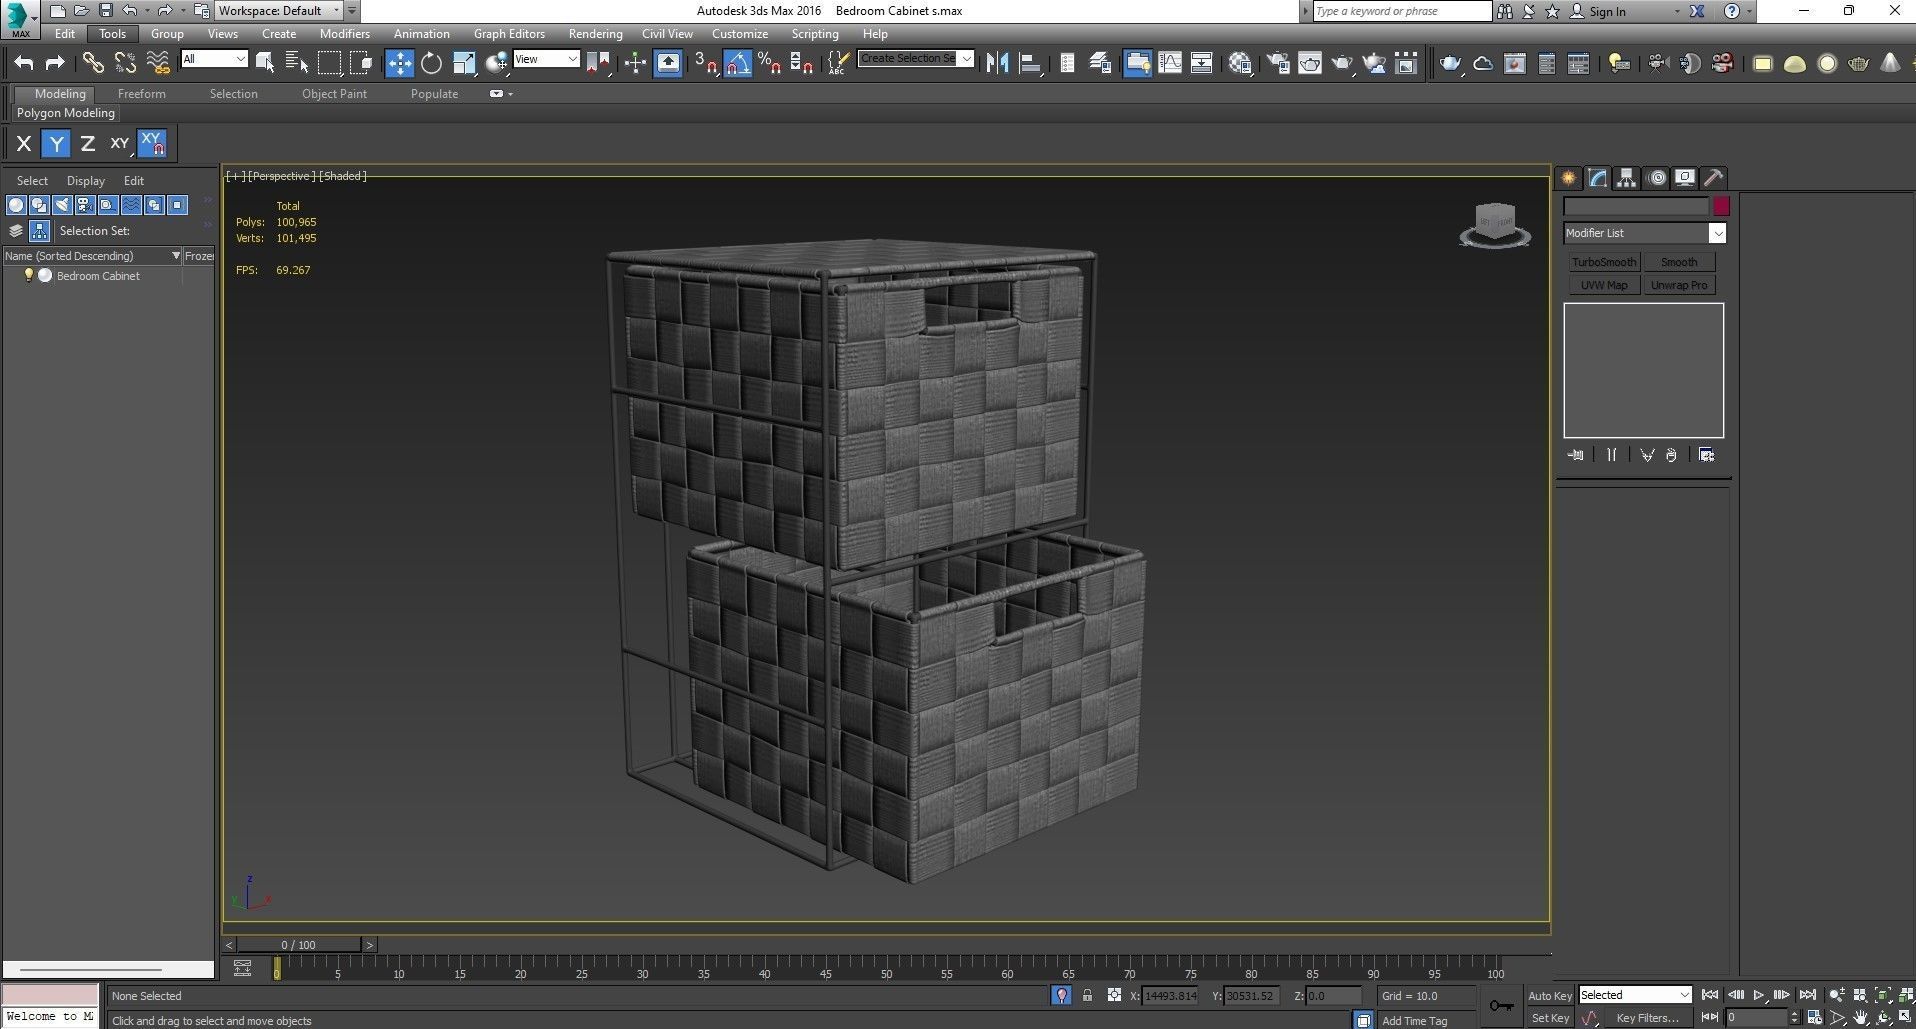Click the TurboSmooth modifier button
The image size is (1916, 1029).
coord(1604,262)
